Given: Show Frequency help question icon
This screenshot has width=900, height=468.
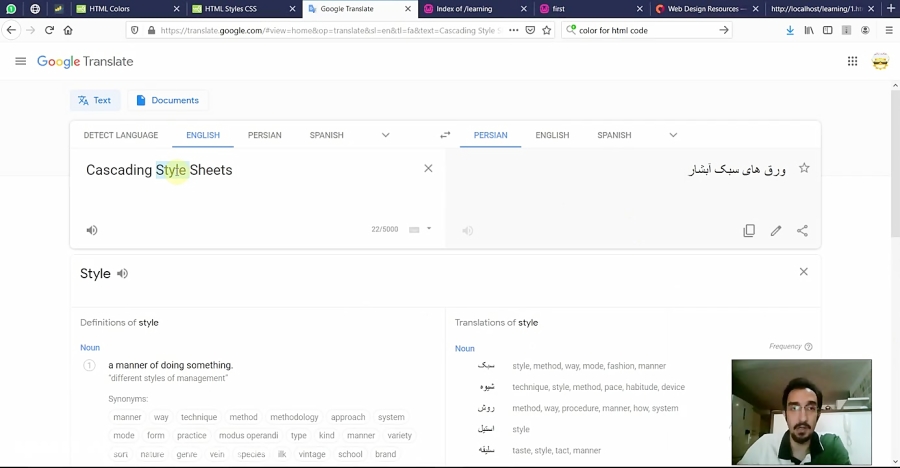Looking at the screenshot, I should click(x=808, y=346).
